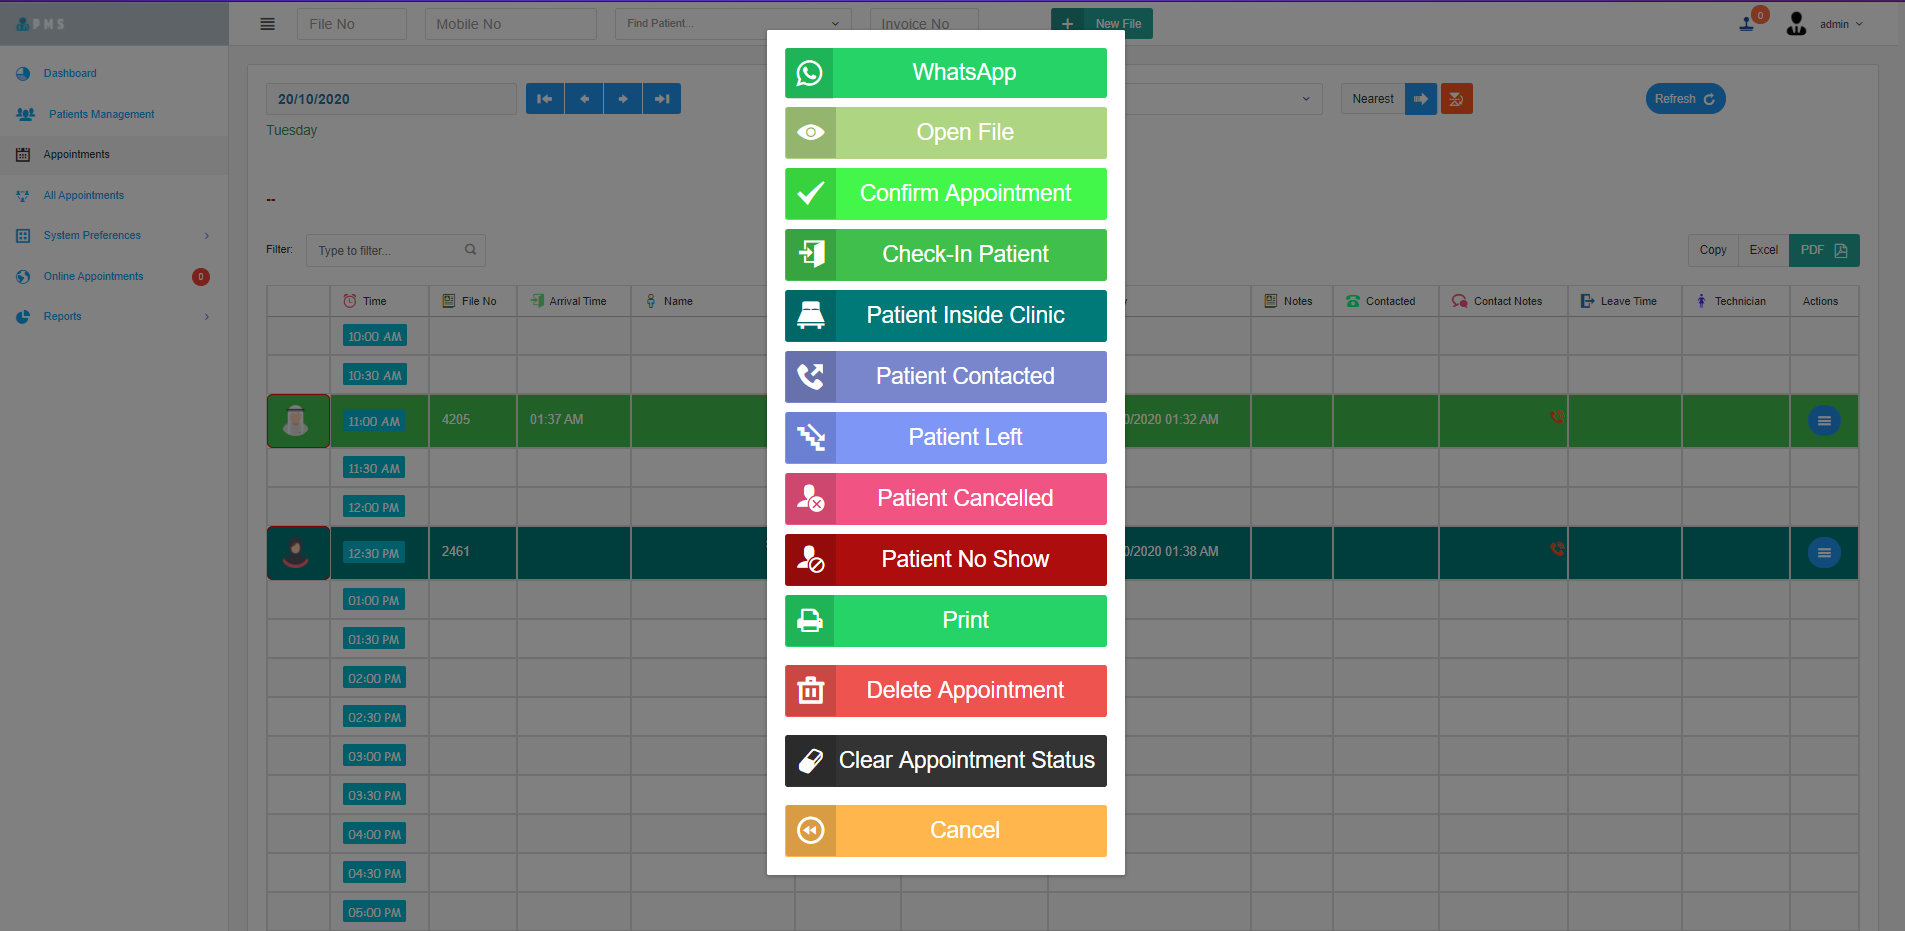The width and height of the screenshot is (1905, 931).
Task: Set status to Patient Contacted
Action: [x=945, y=377]
